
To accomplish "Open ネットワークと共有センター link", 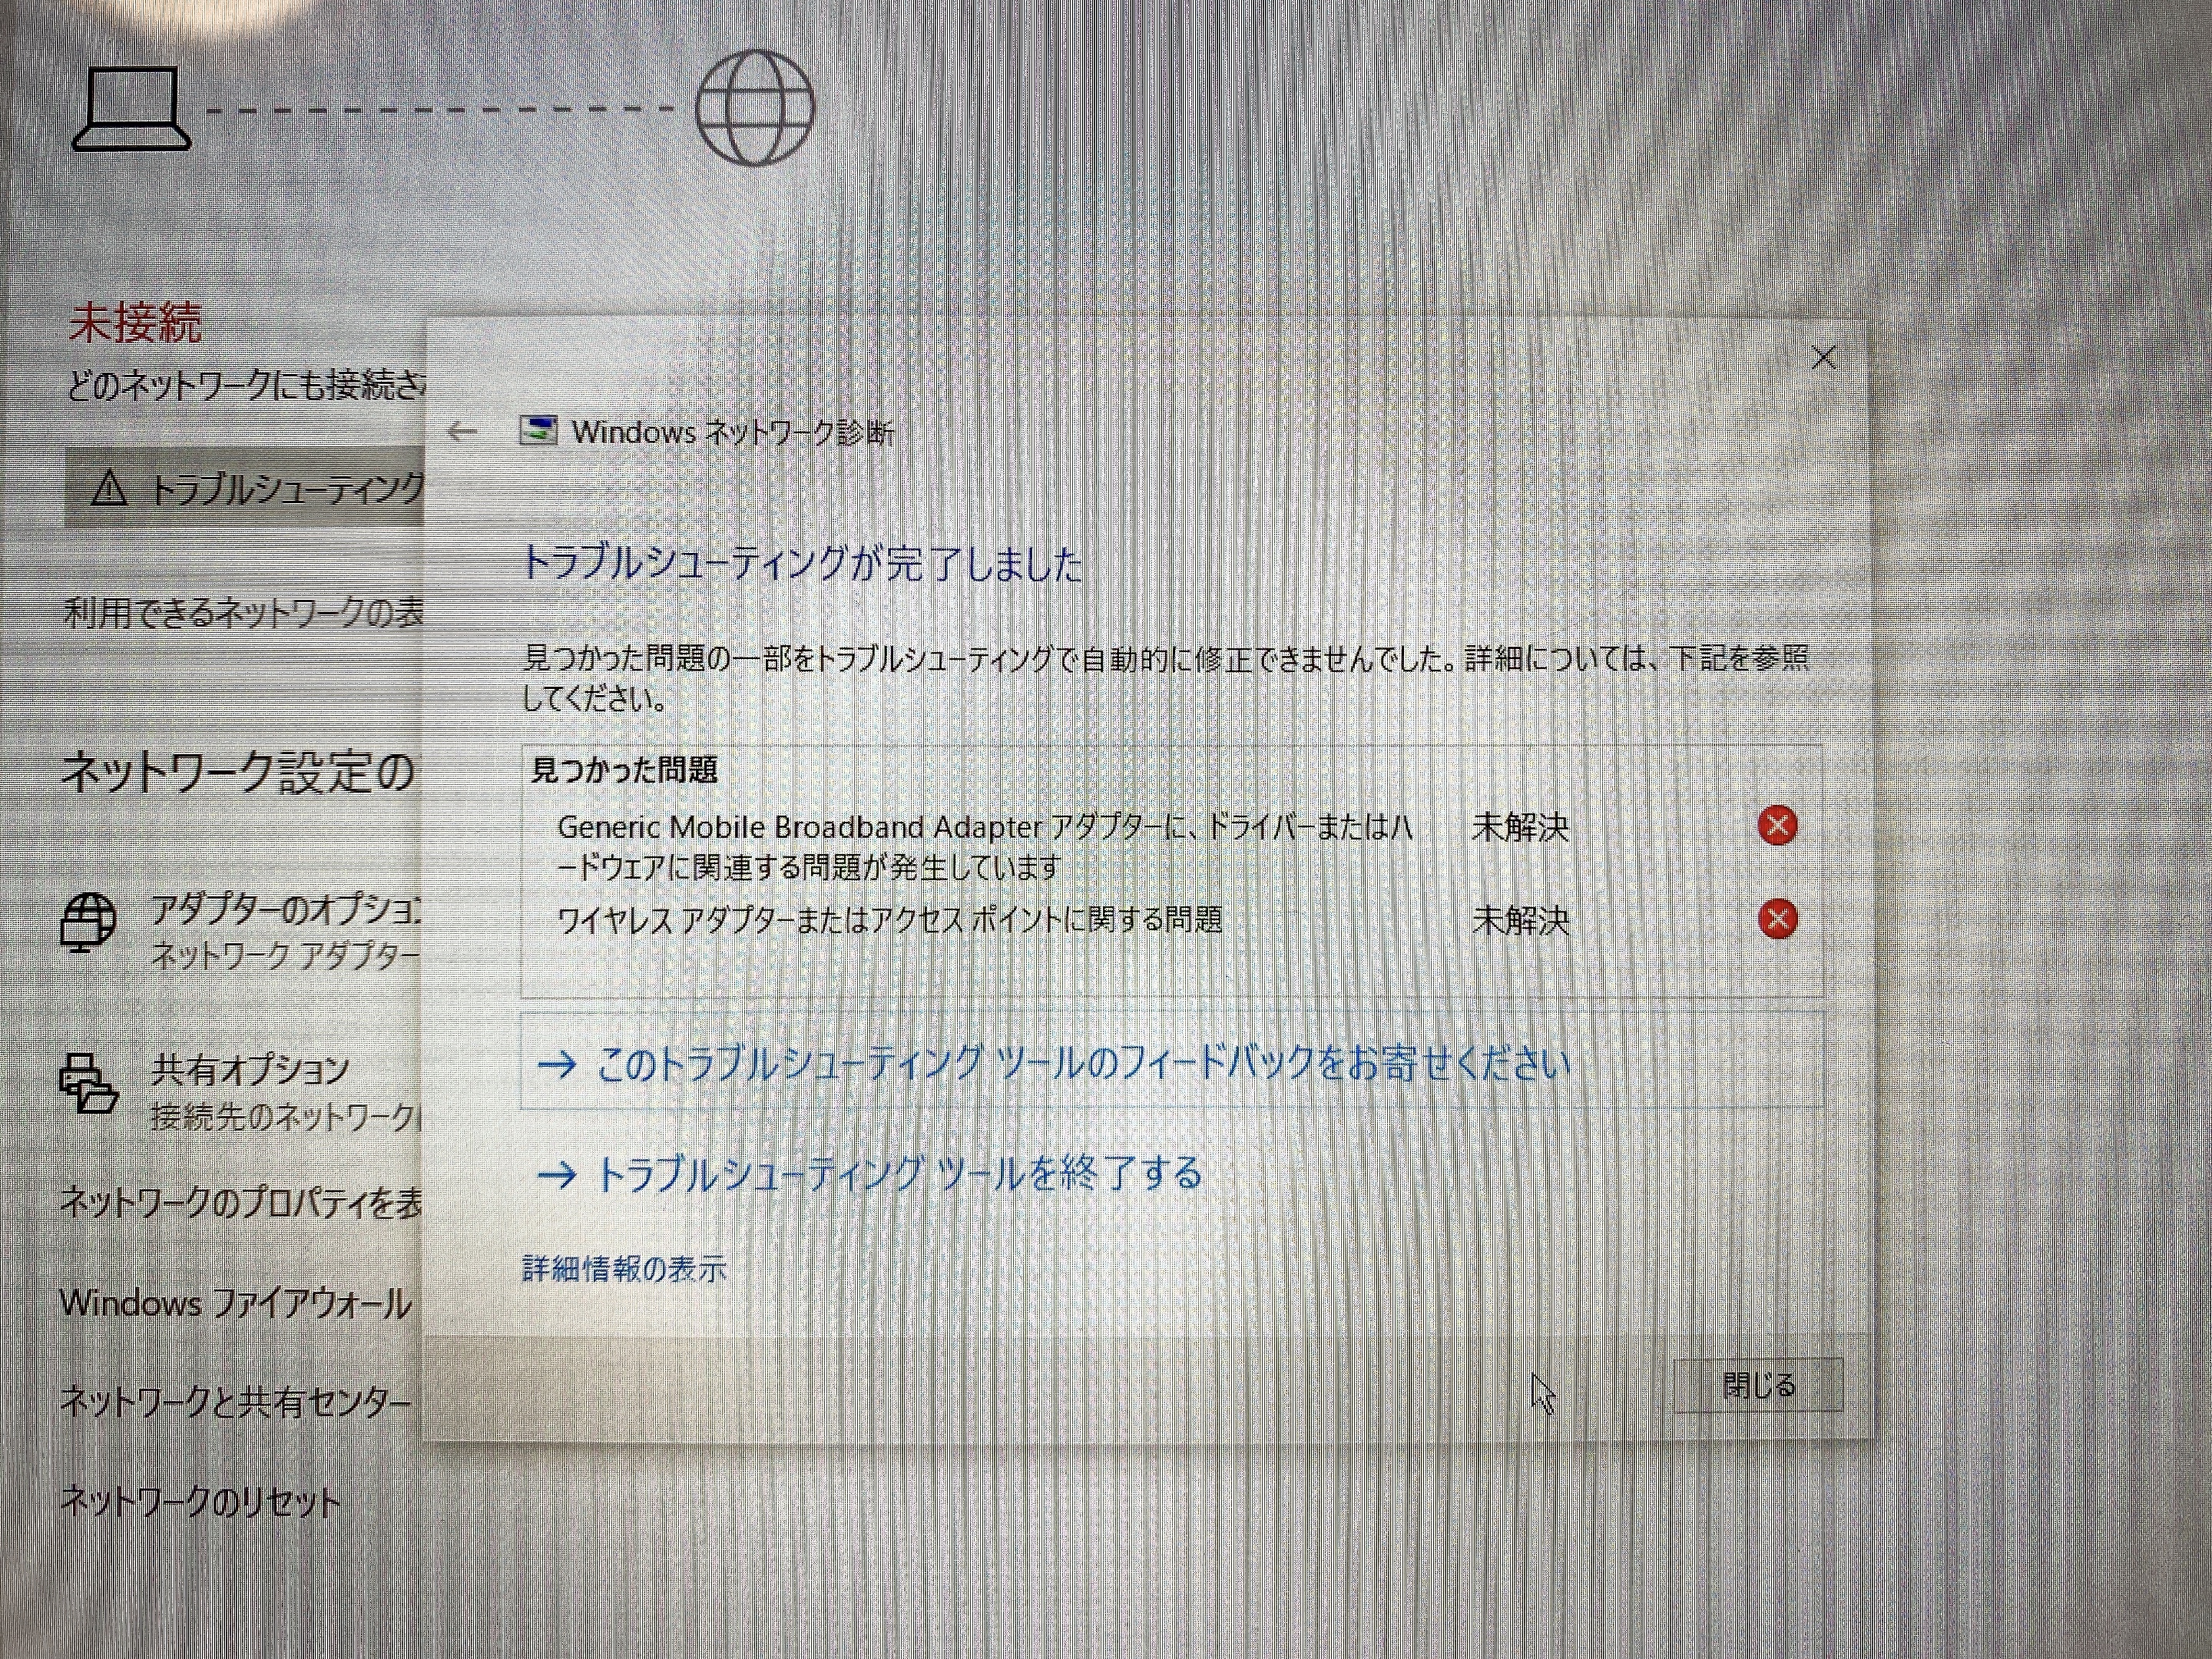I will click(235, 1402).
